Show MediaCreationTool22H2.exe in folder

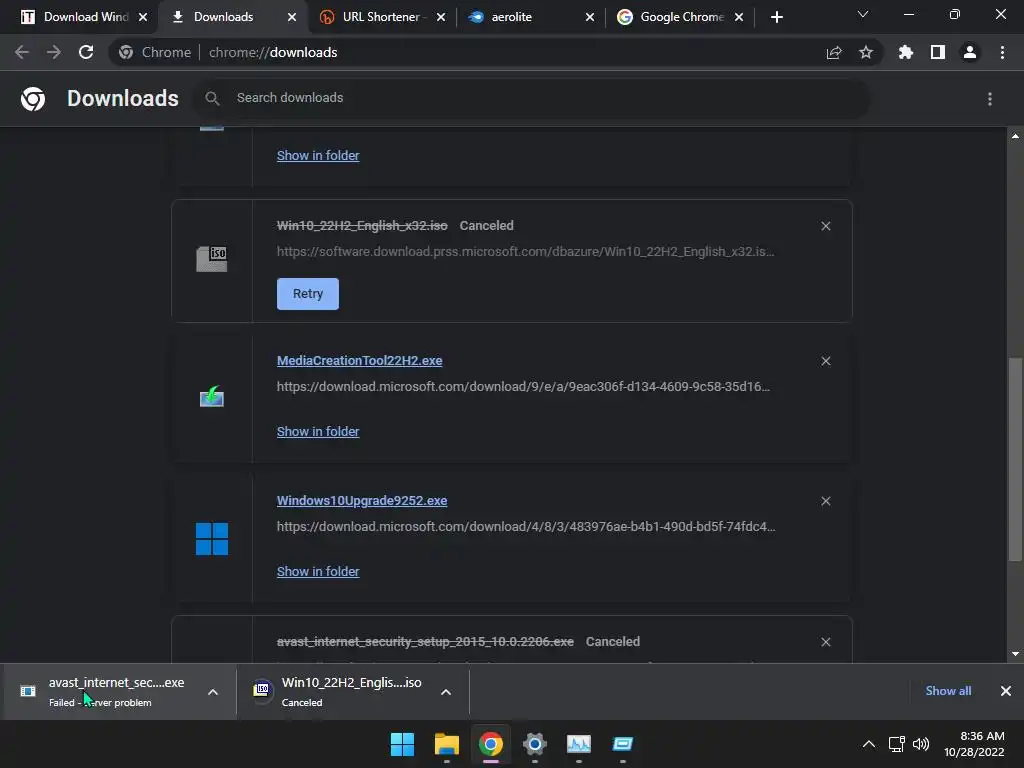coord(318,432)
